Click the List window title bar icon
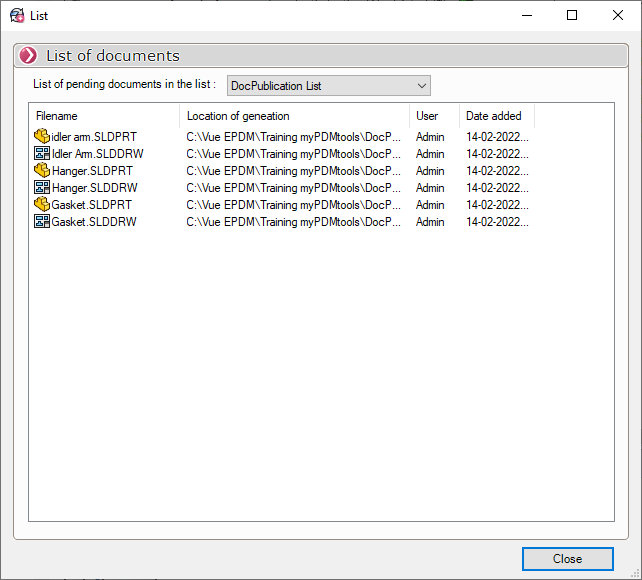The image size is (642, 580). (17, 15)
